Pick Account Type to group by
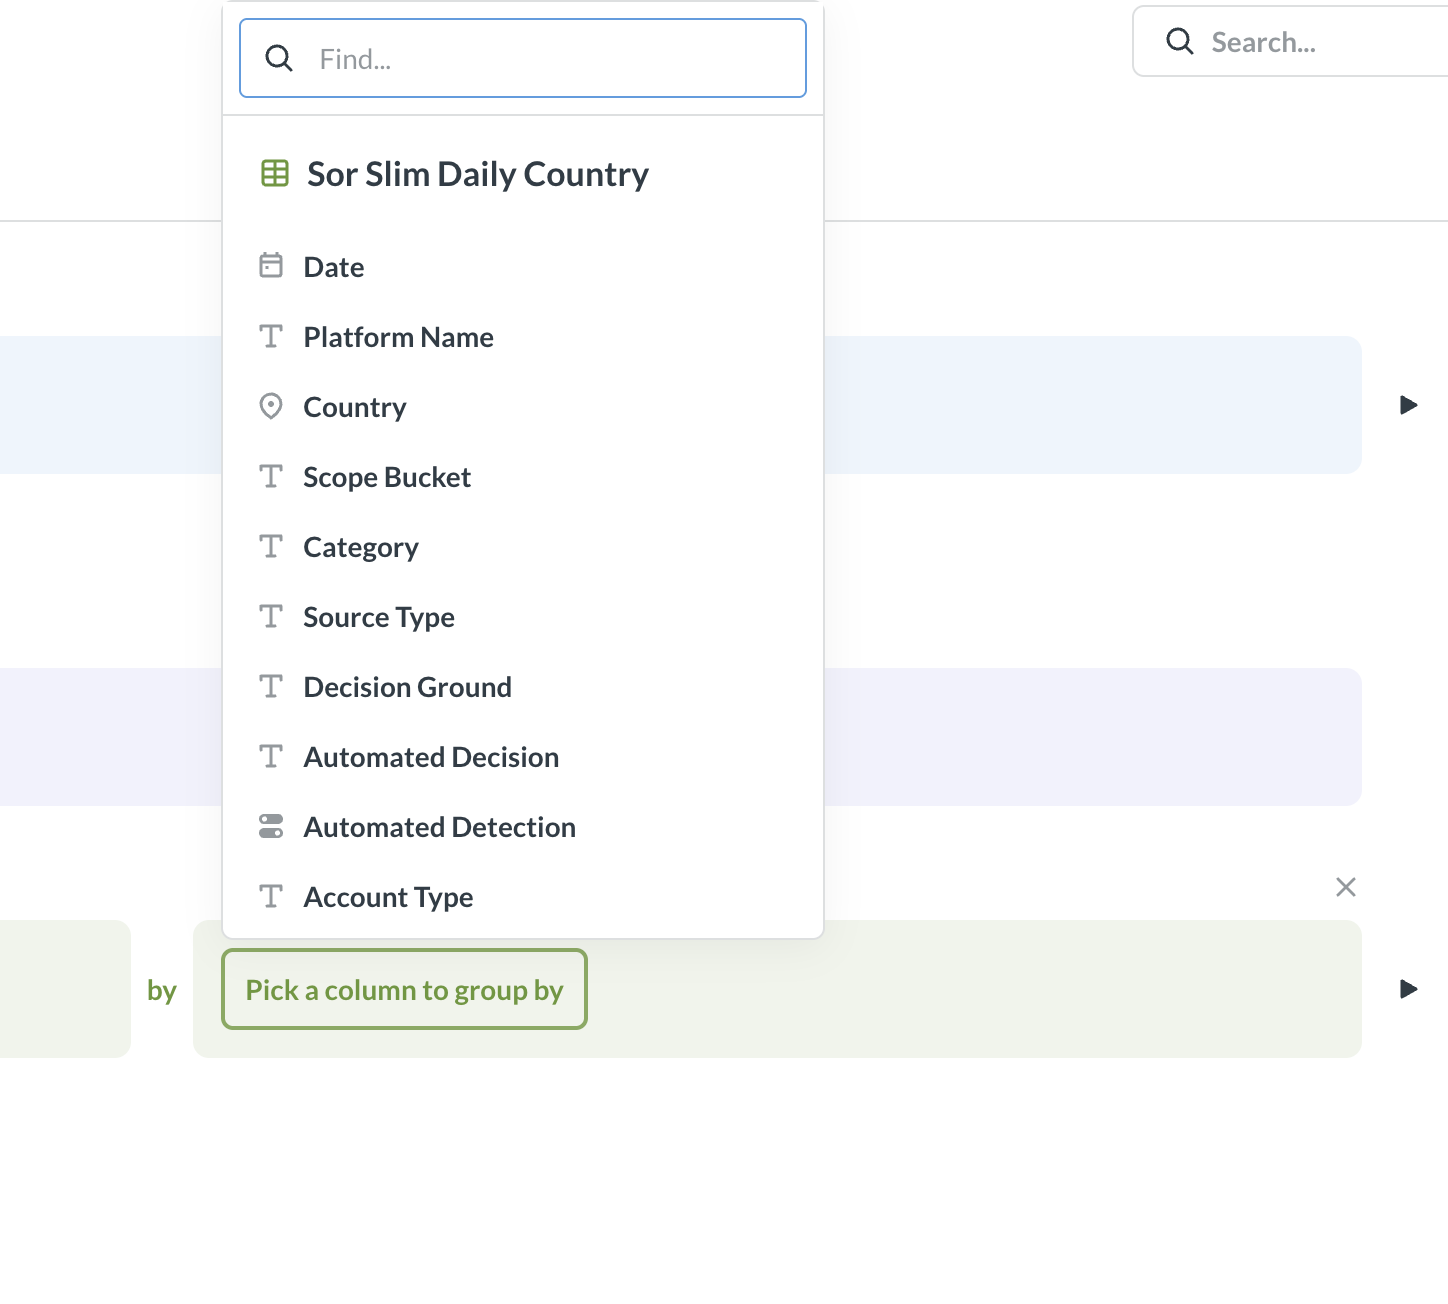 coord(523,897)
